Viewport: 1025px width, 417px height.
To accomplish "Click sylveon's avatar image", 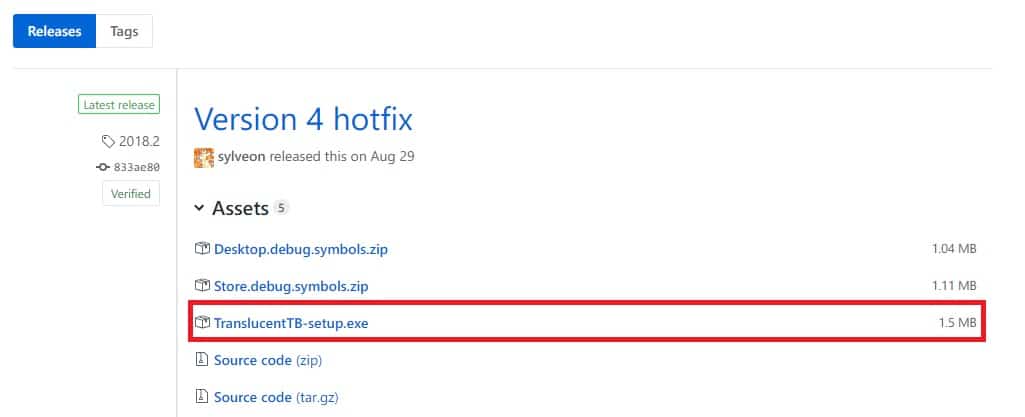I will [204, 158].
